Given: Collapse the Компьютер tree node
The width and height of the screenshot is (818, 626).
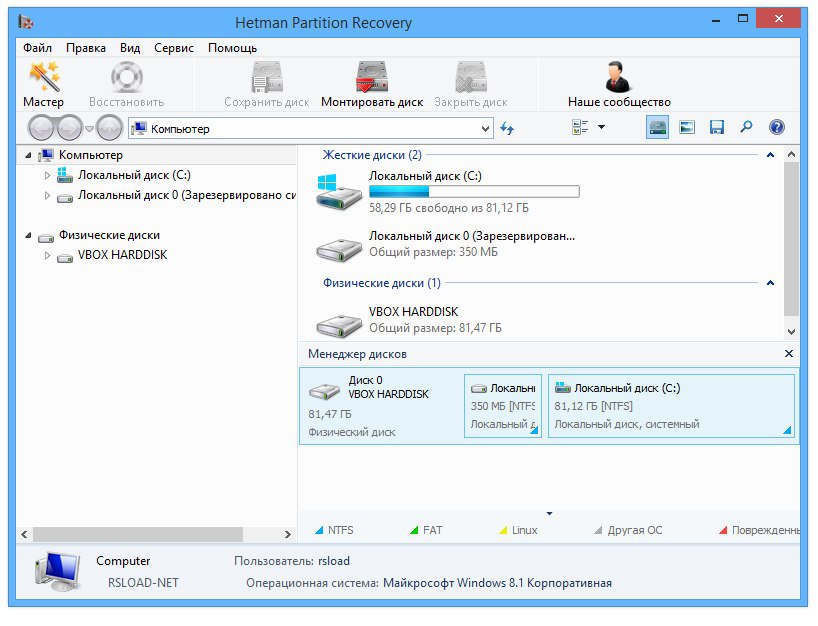Looking at the screenshot, I should pyautogui.click(x=28, y=155).
